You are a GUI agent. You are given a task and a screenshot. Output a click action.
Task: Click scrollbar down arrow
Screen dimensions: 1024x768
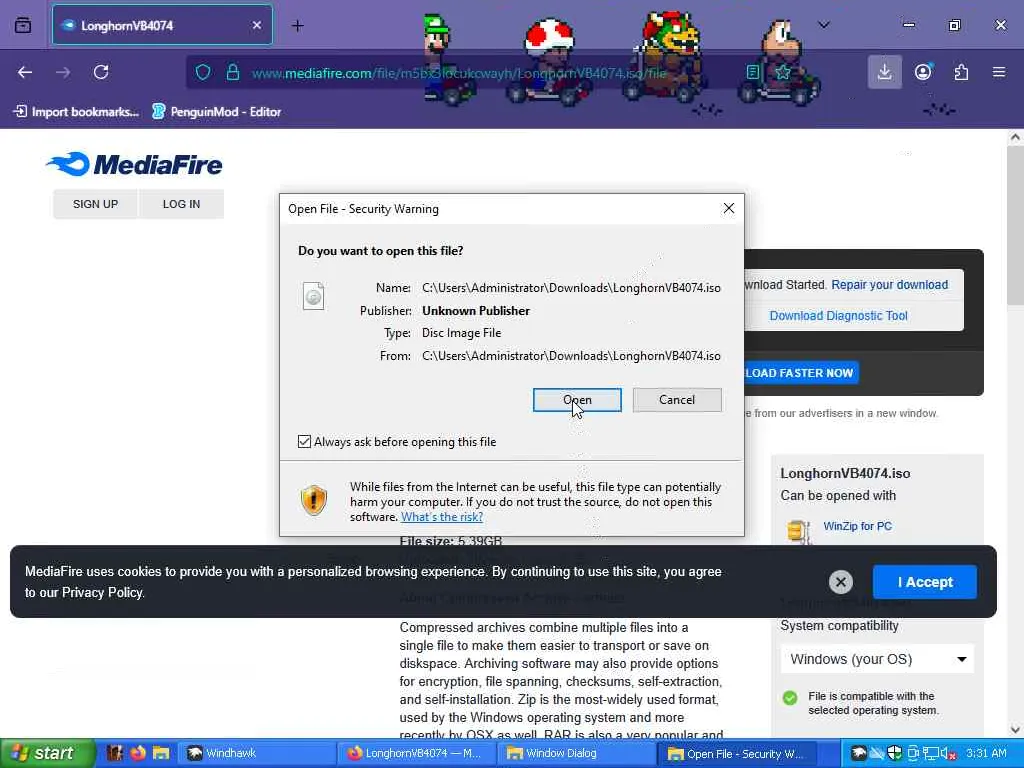pyautogui.click(x=1015, y=729)
